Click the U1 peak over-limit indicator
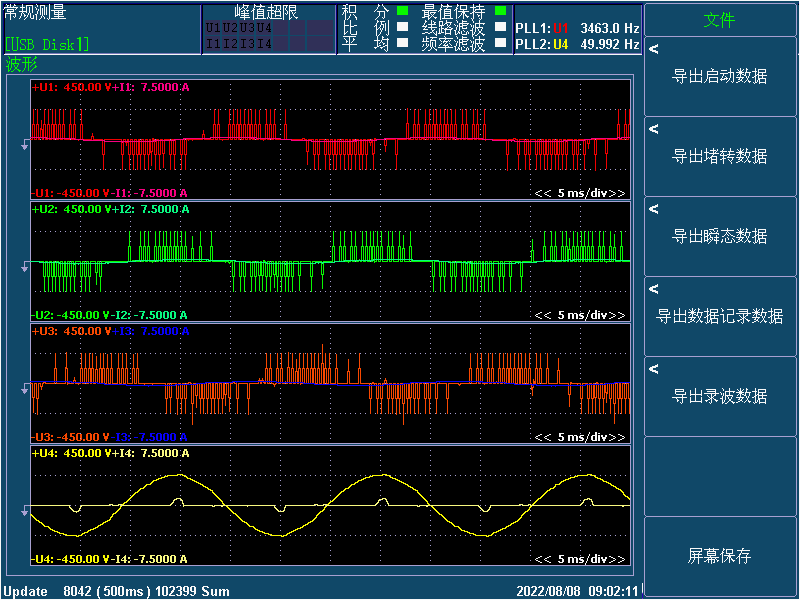800x600 pixels. [x=211, y=28]
